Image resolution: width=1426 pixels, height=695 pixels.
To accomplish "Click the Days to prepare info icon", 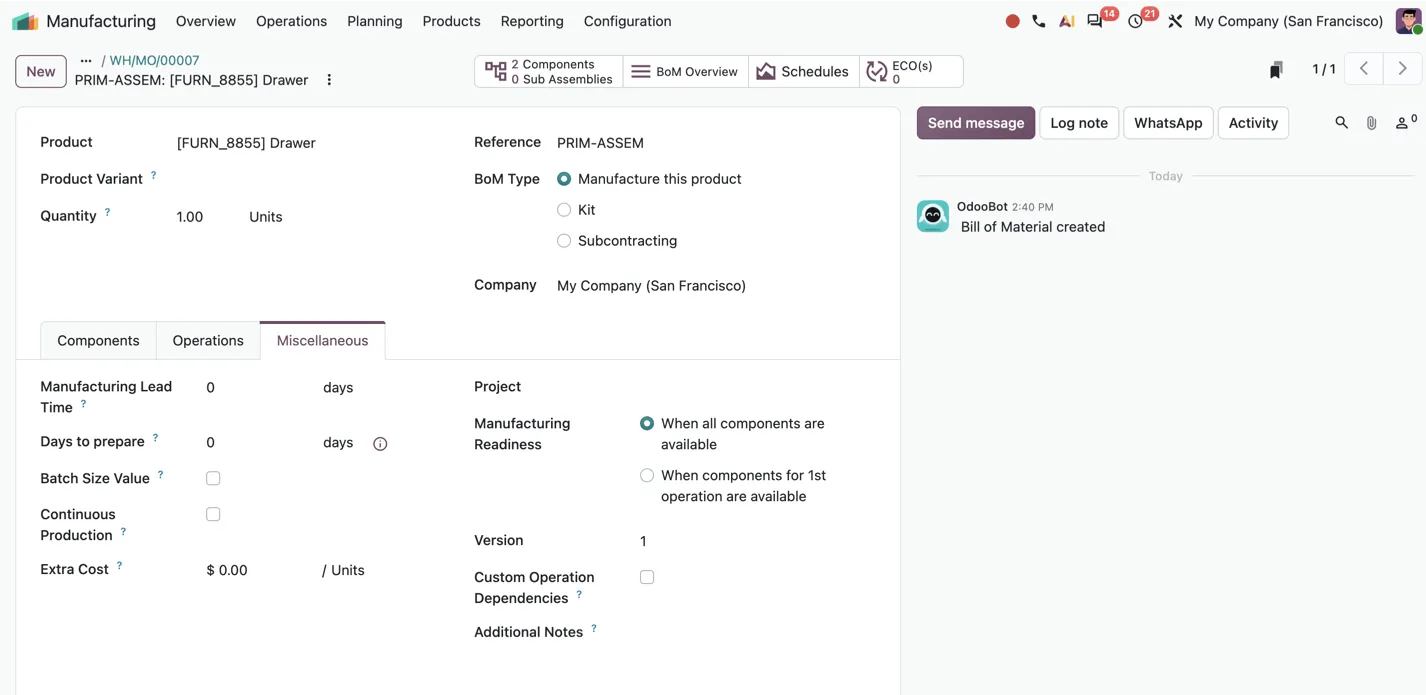I will (380, 444).
